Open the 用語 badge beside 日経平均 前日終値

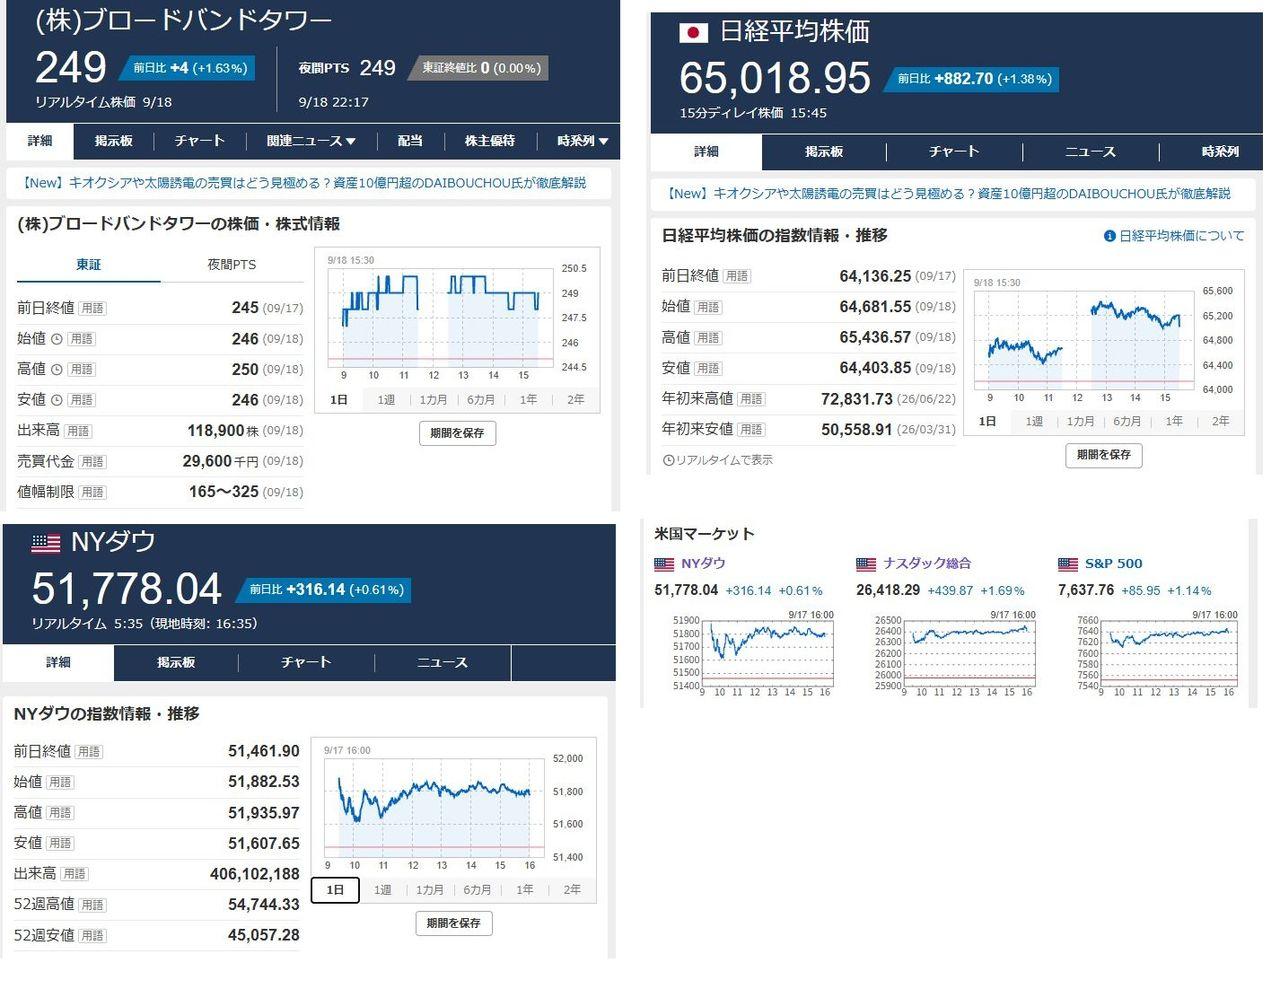[x=737, y=276]
